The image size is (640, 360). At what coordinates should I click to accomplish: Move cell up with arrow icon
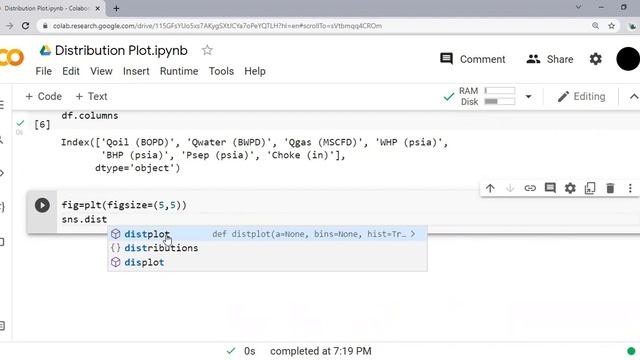490,188
